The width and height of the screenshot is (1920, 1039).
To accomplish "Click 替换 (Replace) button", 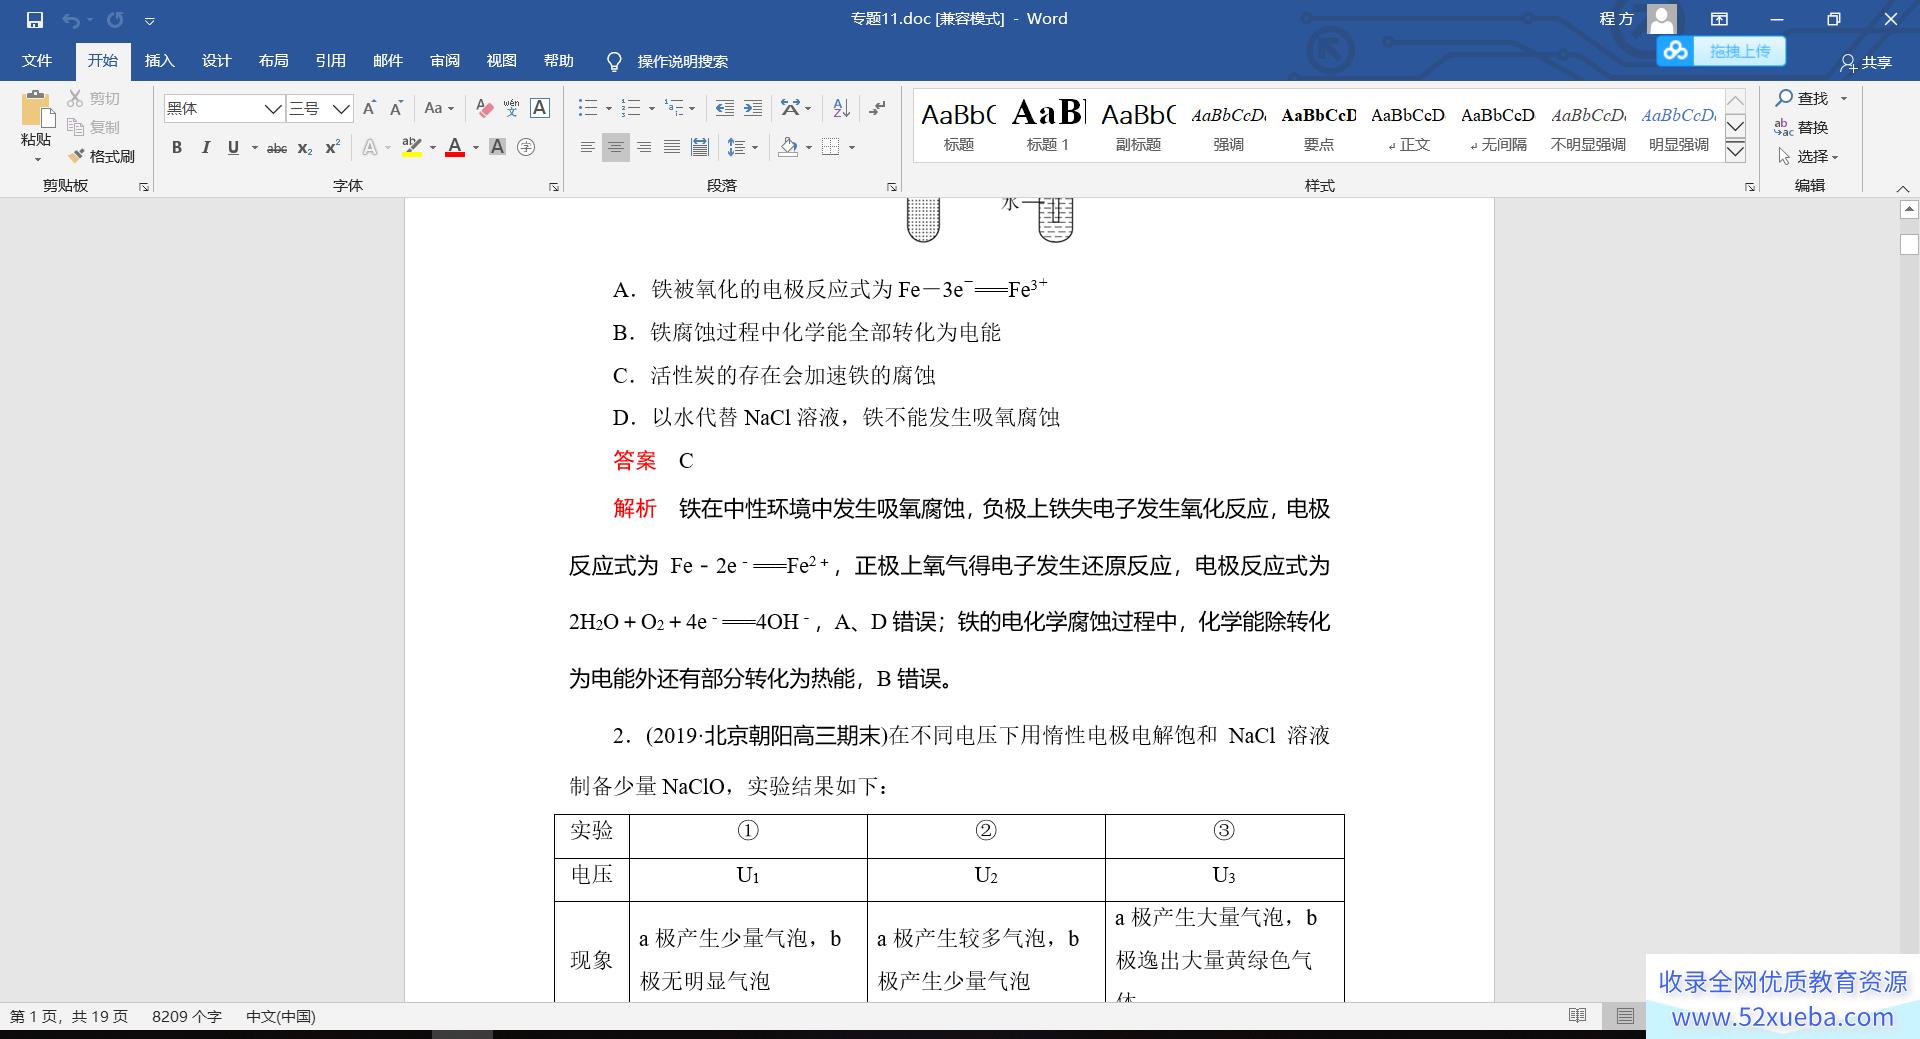I will click(1803, 127).
